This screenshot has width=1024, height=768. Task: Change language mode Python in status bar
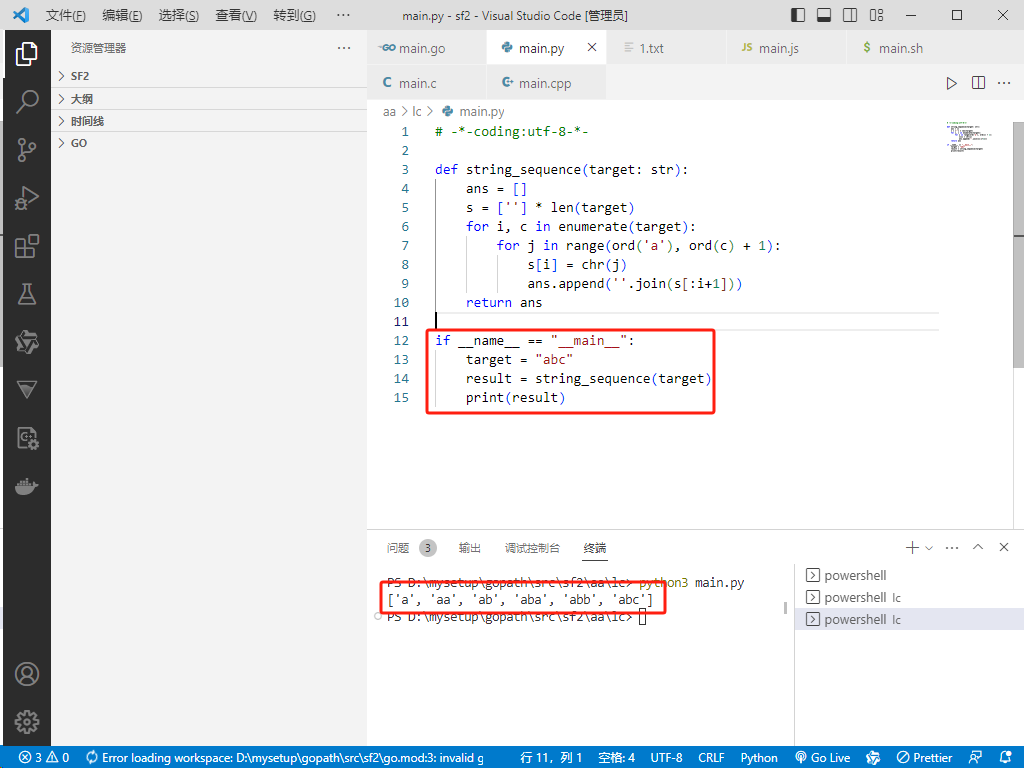click(759, 758)
